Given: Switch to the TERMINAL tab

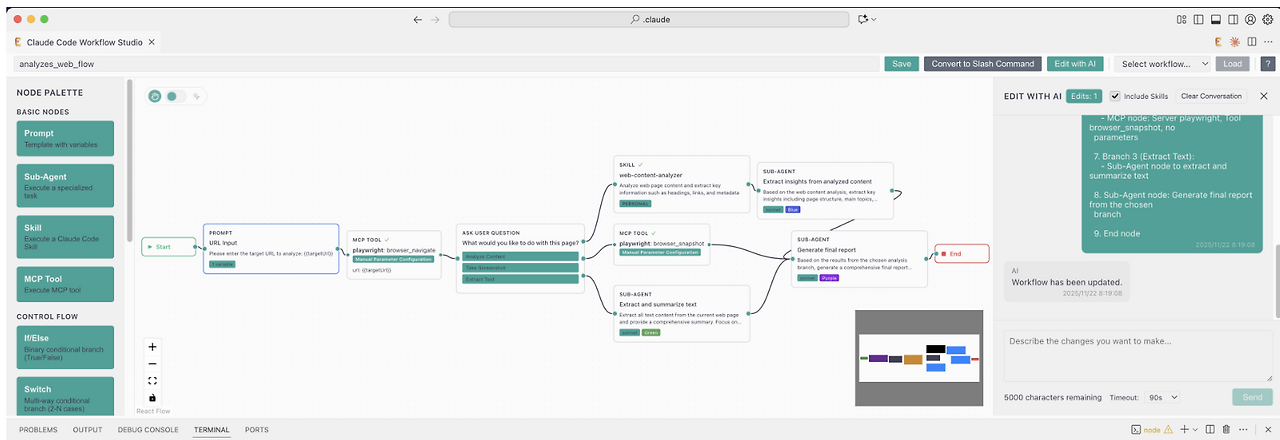Looking at the screenshot, I should [212, 430].
